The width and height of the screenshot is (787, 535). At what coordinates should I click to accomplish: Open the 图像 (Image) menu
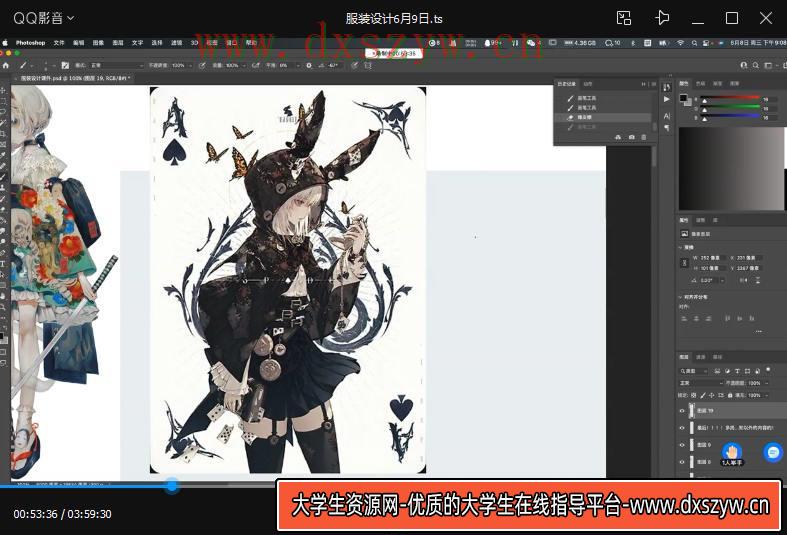click(98, 43)
